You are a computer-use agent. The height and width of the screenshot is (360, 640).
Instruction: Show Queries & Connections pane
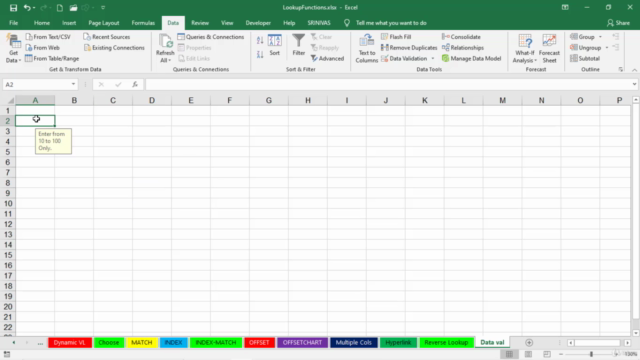tap(211, 37)
